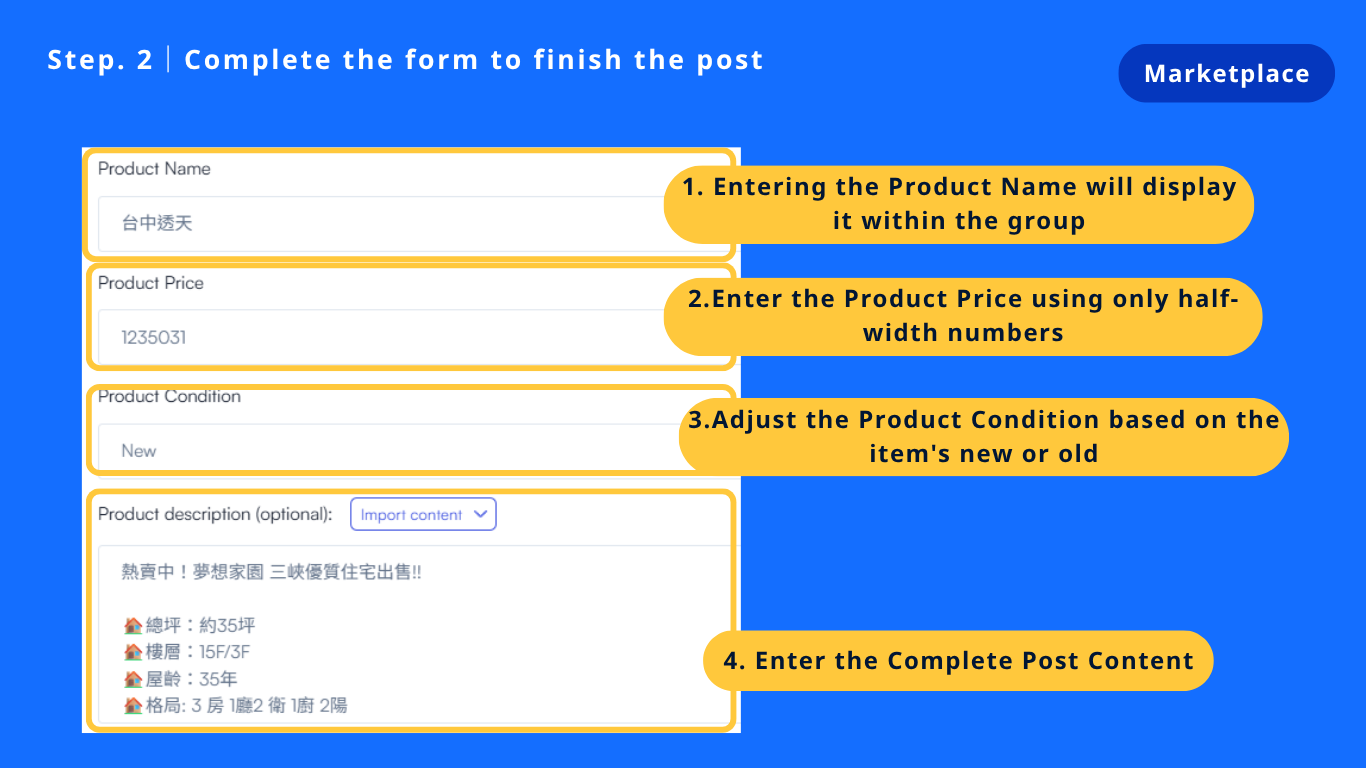Click the Product description (optional) label
1366x768 pixels.
[x=215, y=514]
